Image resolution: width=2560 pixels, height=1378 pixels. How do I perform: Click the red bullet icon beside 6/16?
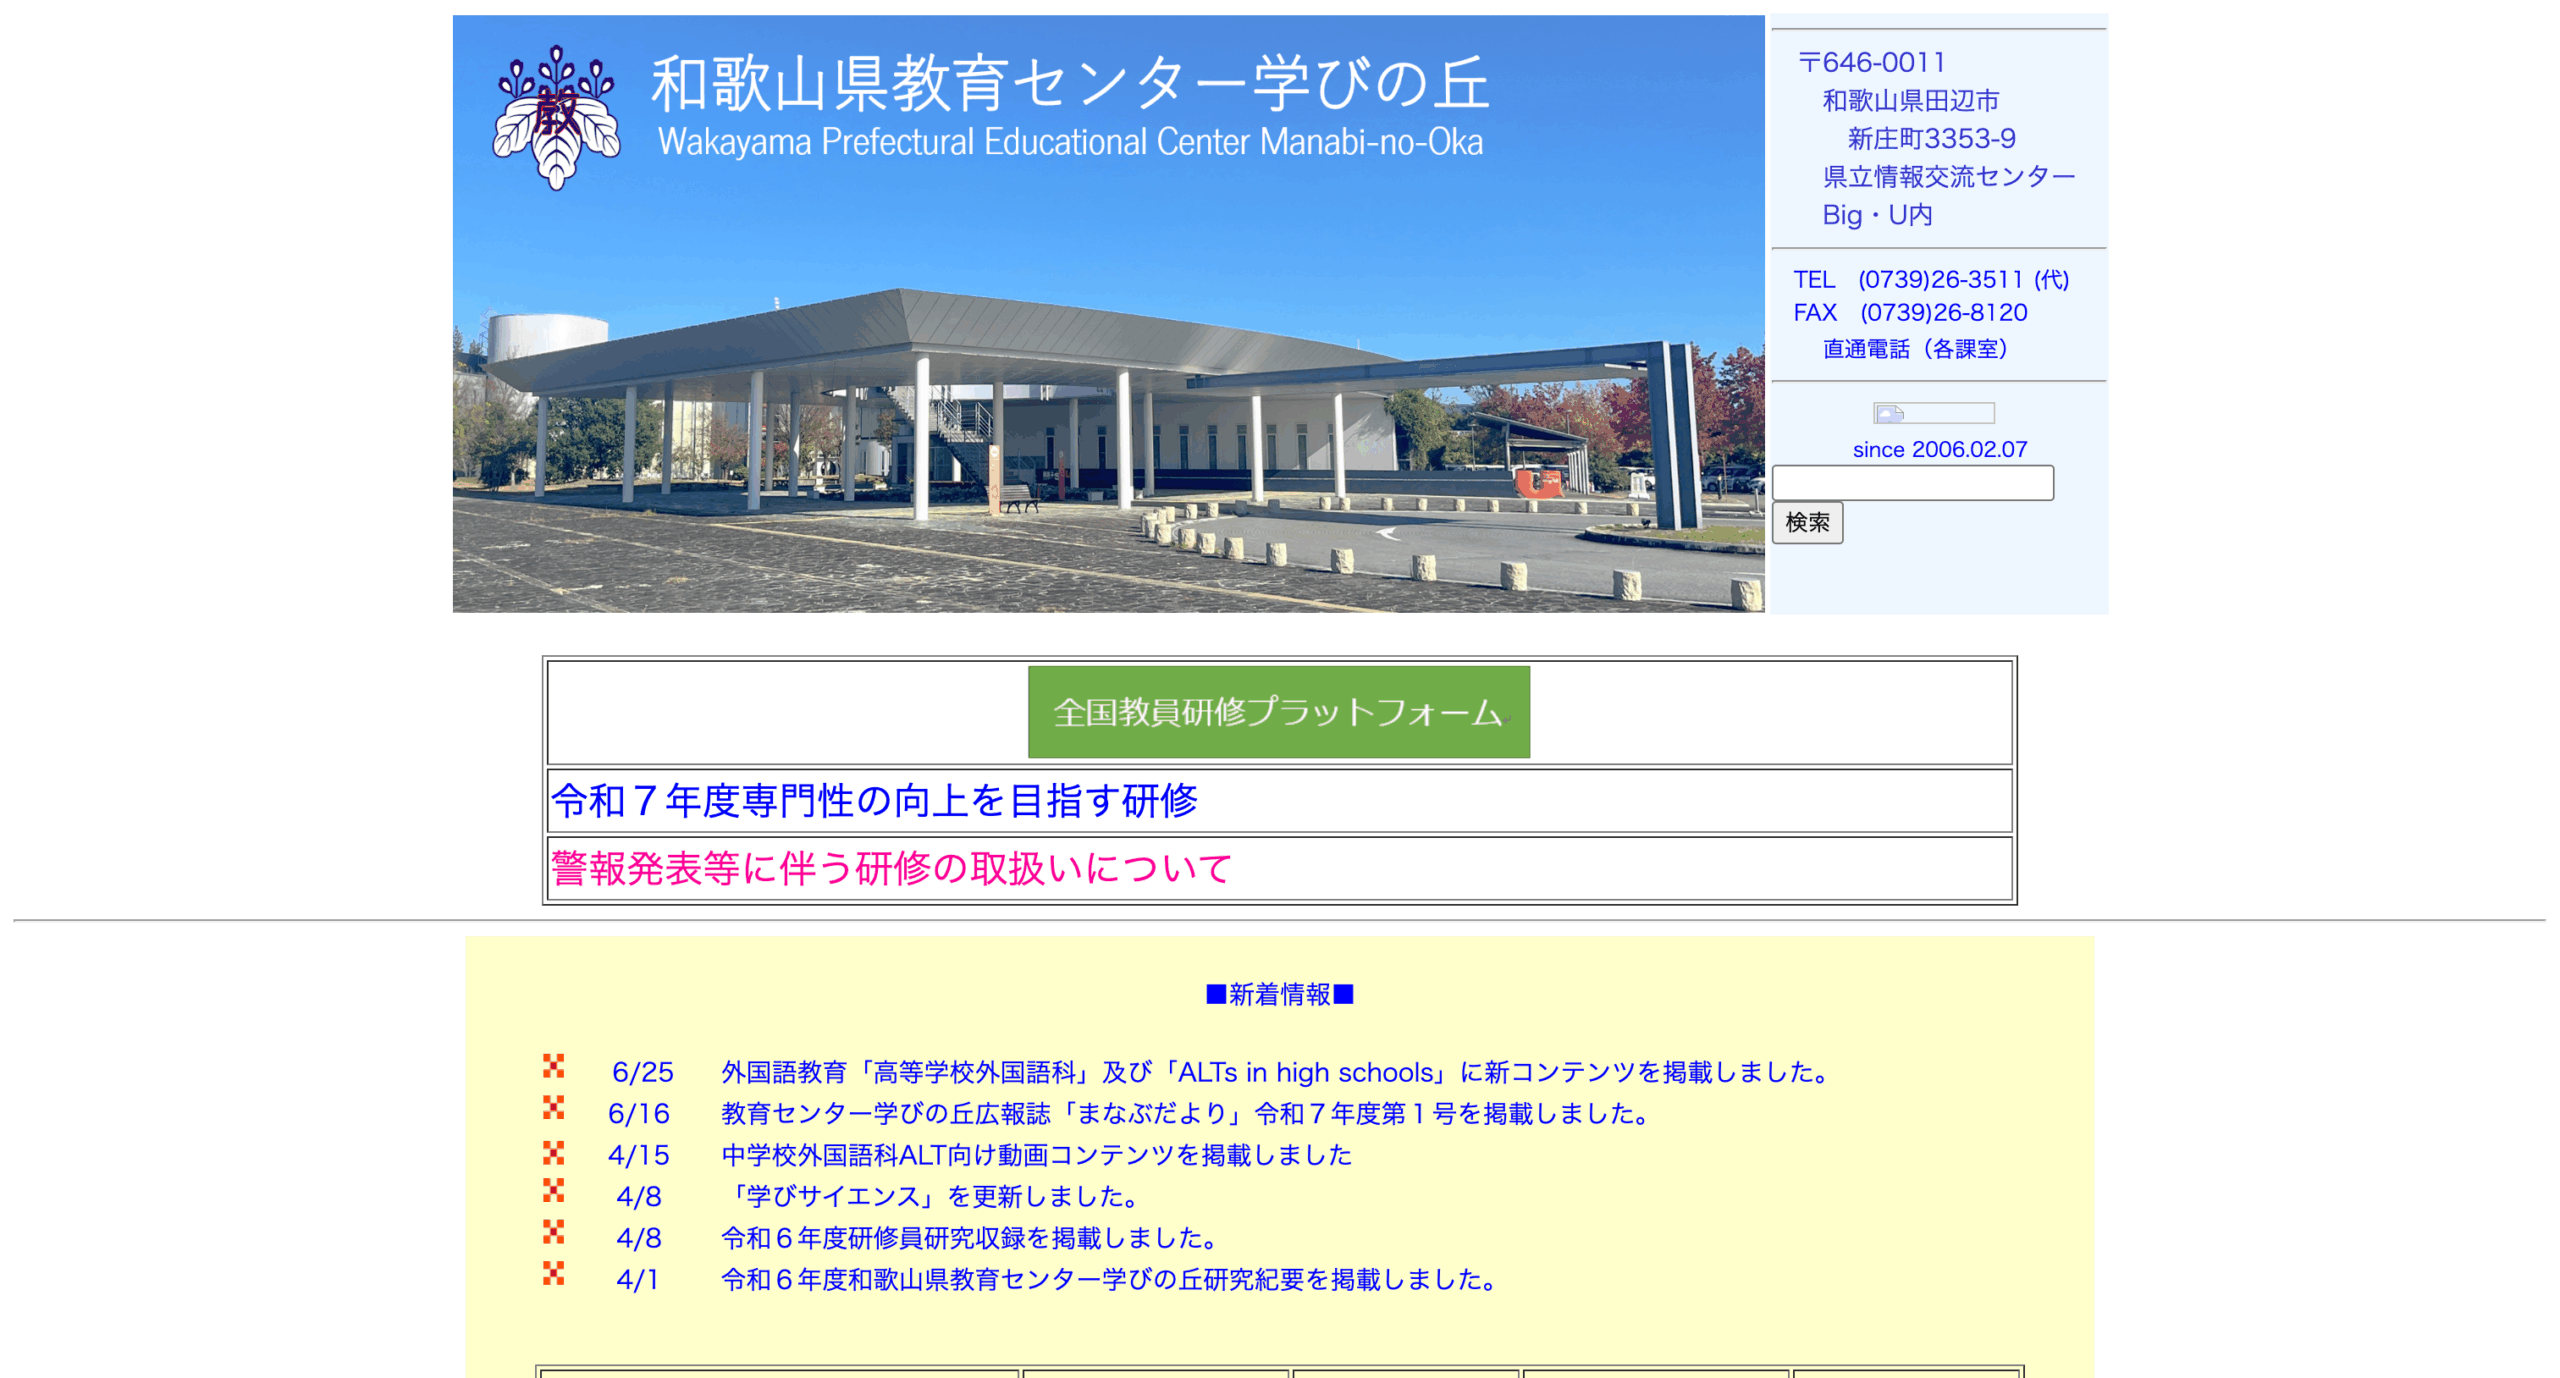point(553,1107)
